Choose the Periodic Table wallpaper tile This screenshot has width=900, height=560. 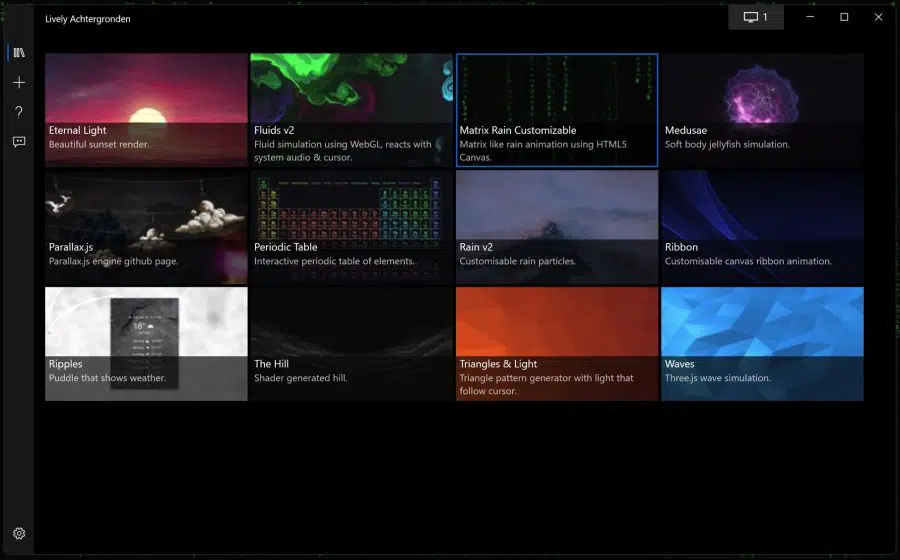click(x=352, y=227)
